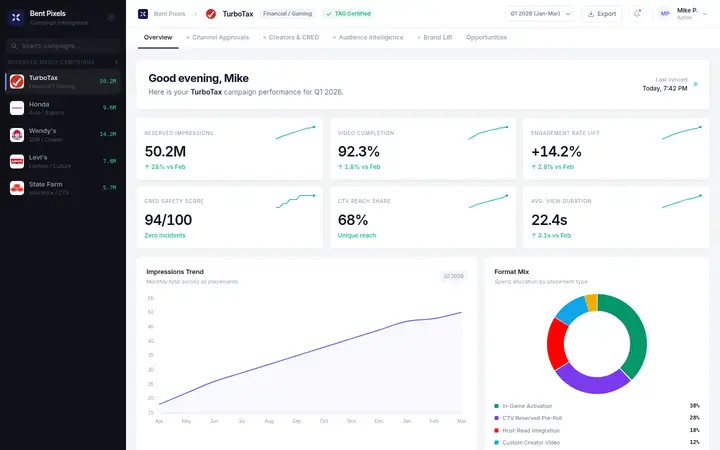Open the Q1 2026 (Jan-Mar) period dropdown

point(540,14)
